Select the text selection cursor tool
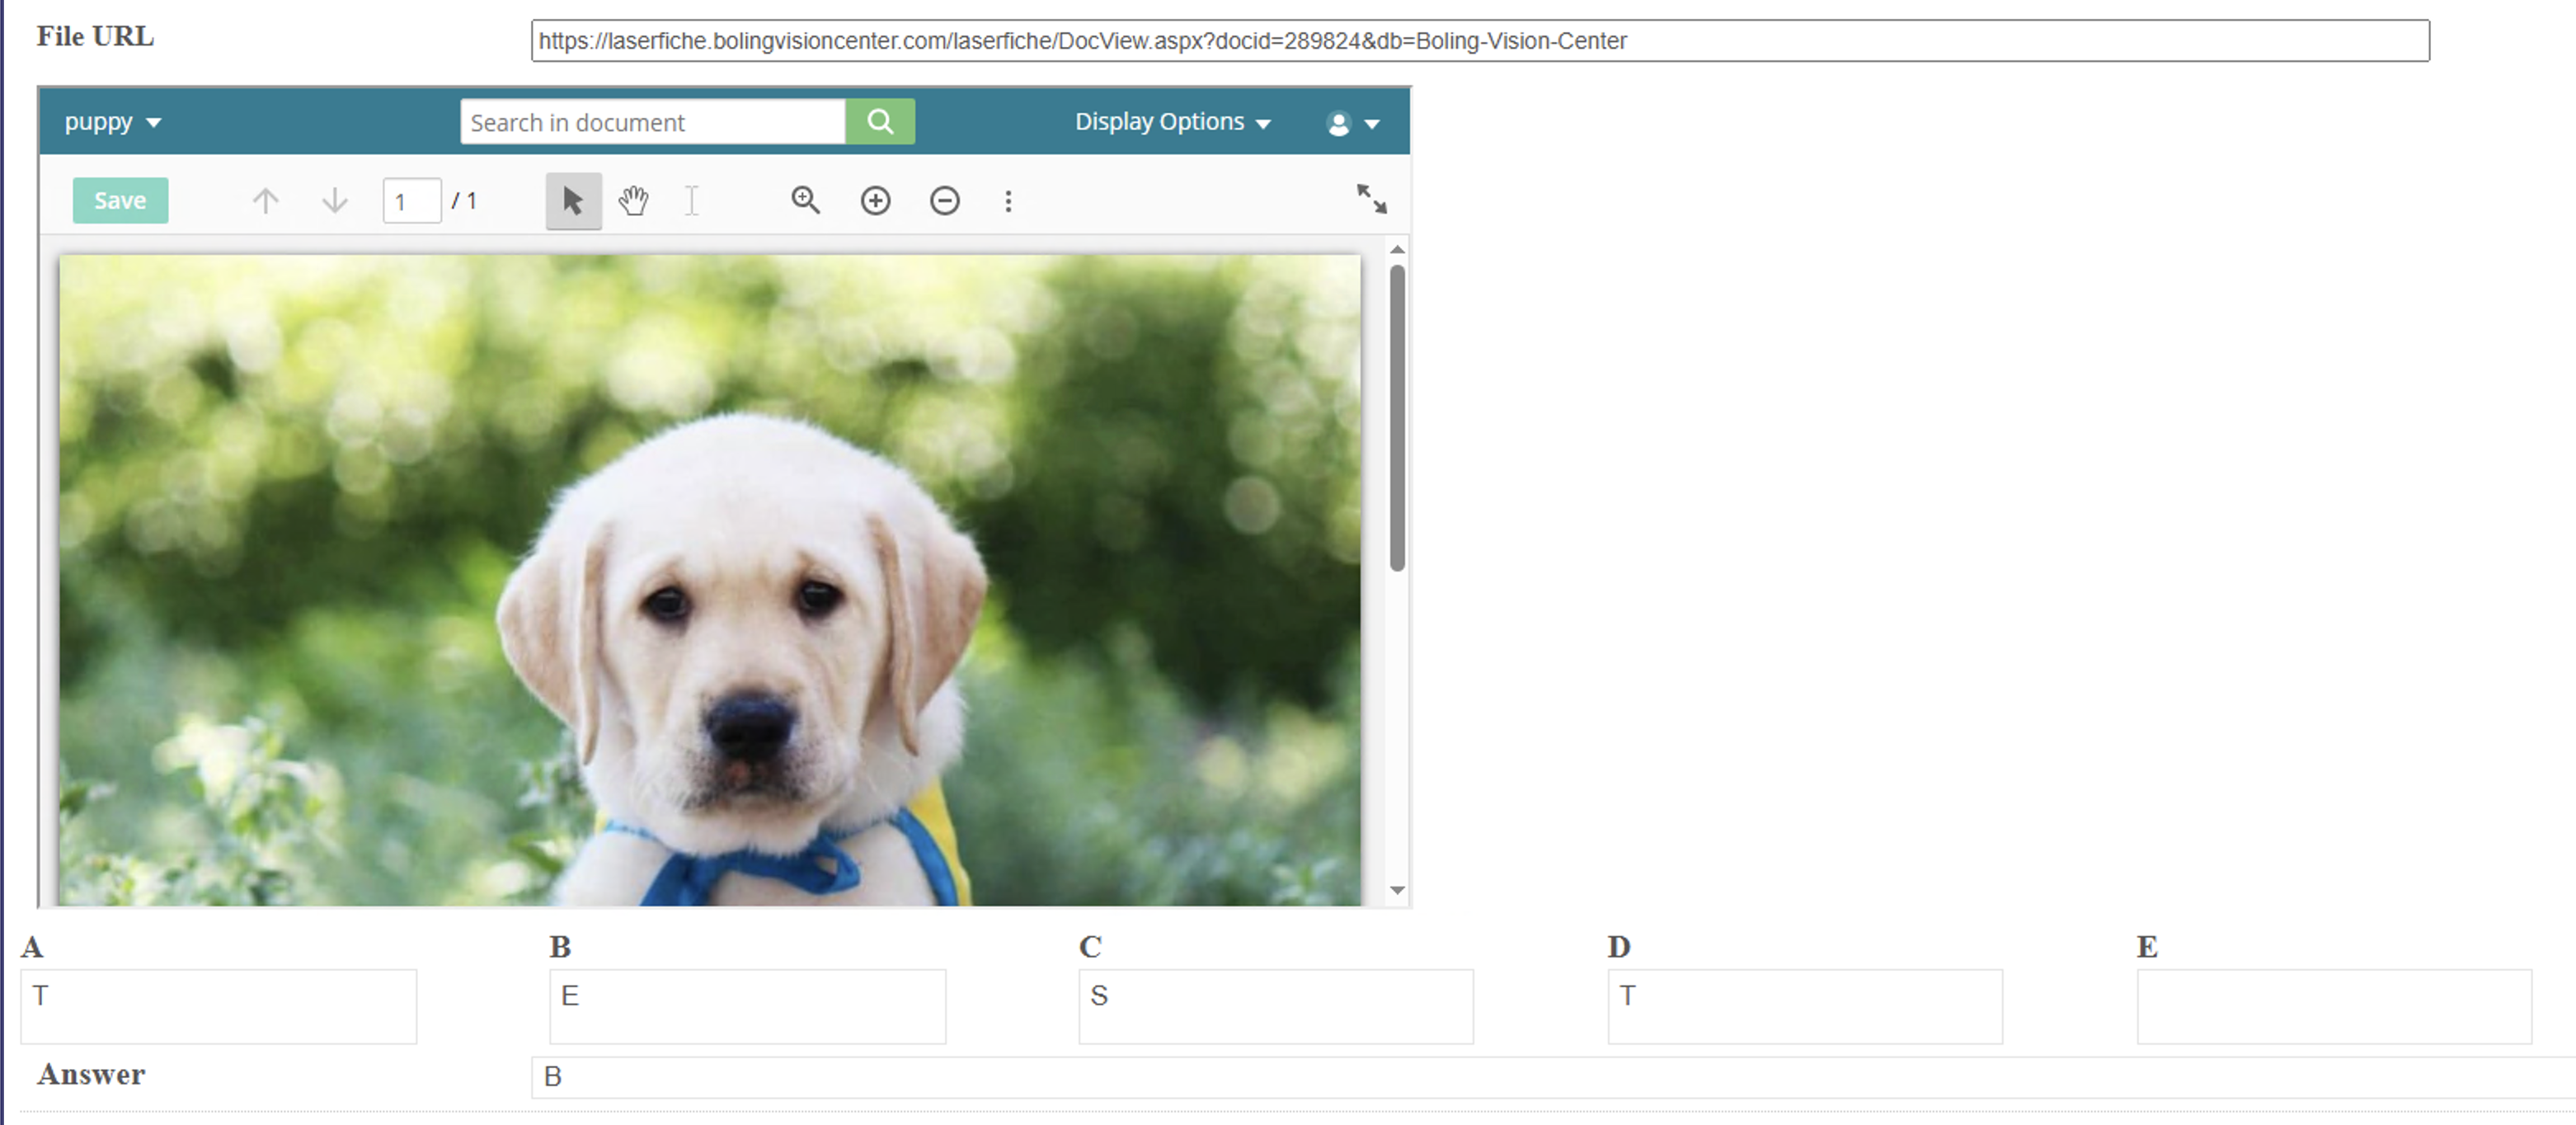2576x1125 pixels. pos(691,201)
